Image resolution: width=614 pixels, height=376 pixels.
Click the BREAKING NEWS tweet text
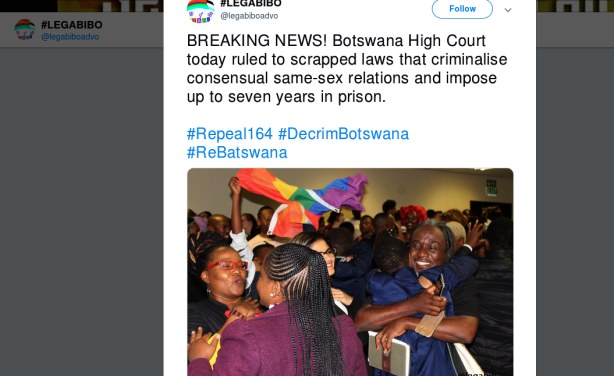(x=347, y=69)
